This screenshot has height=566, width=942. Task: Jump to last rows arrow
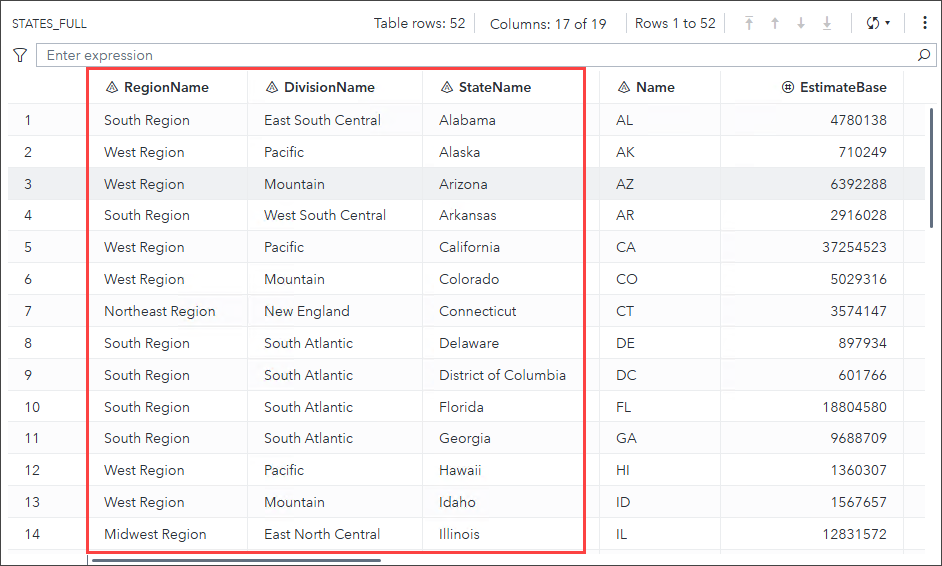coord(827,23)
